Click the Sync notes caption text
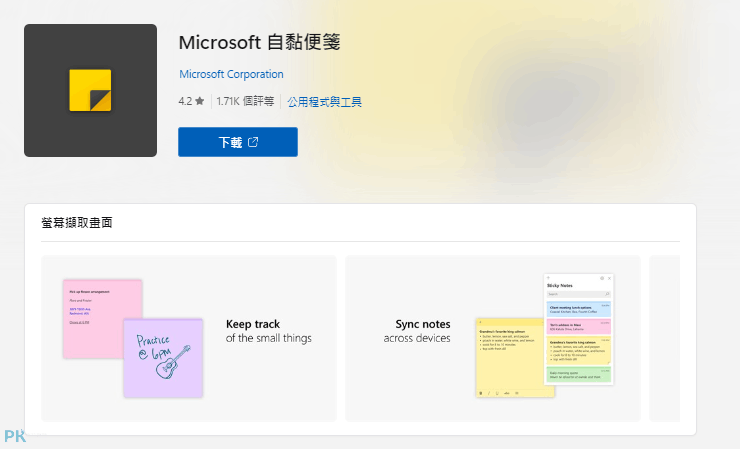 [417, 331]
